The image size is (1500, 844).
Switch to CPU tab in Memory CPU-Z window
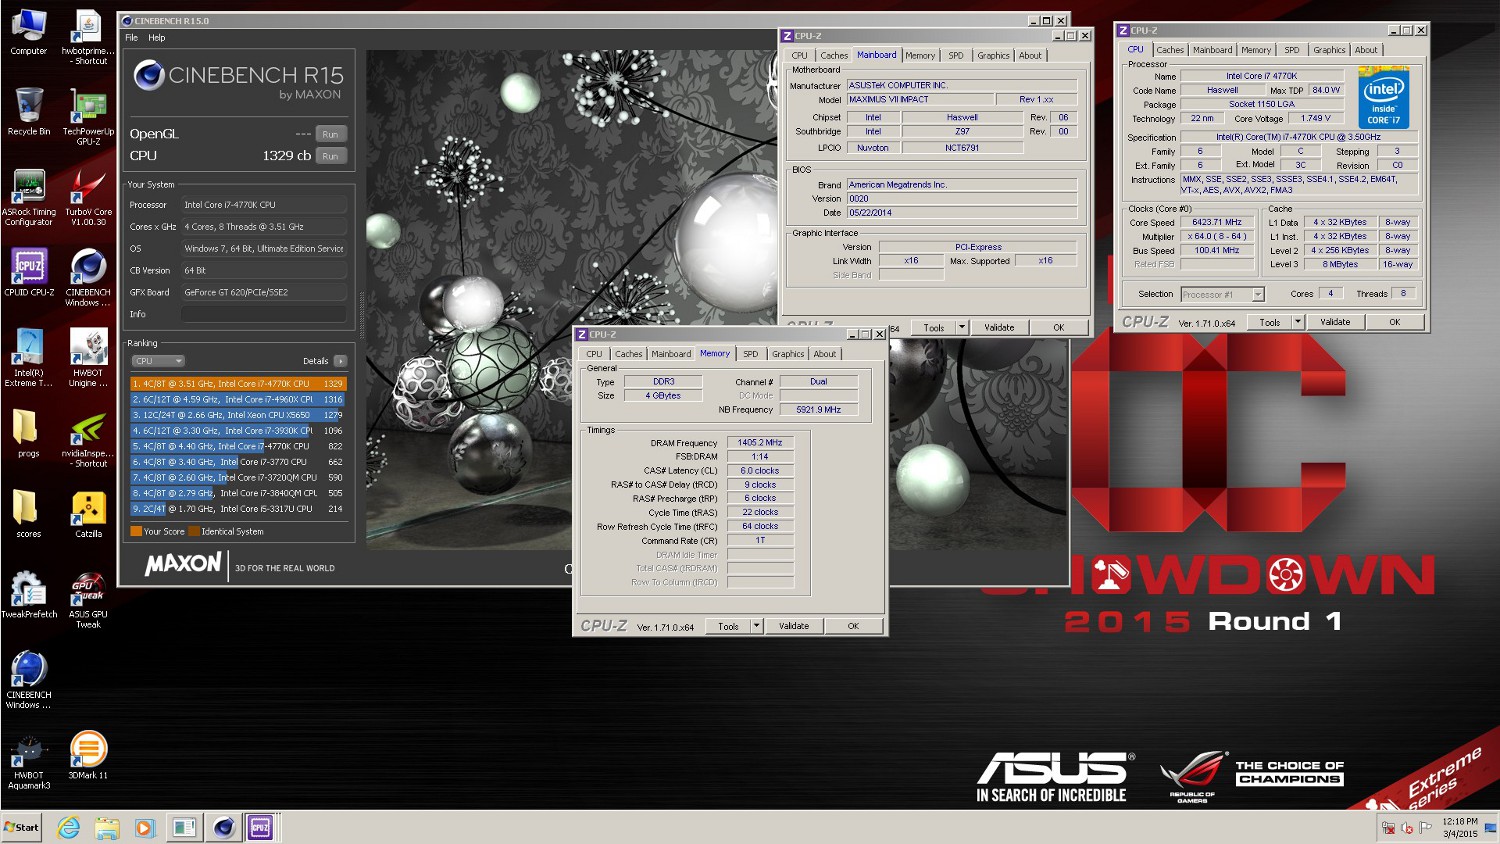(x=594, y=354)
